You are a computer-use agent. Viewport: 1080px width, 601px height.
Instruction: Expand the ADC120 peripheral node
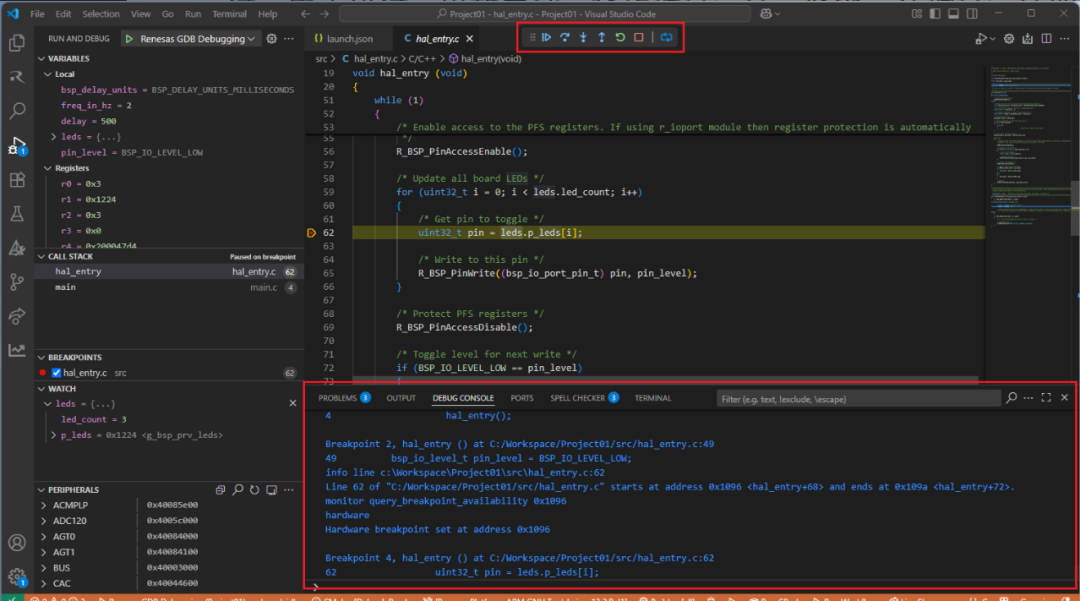pyautogui.click(x=44, y=521)
